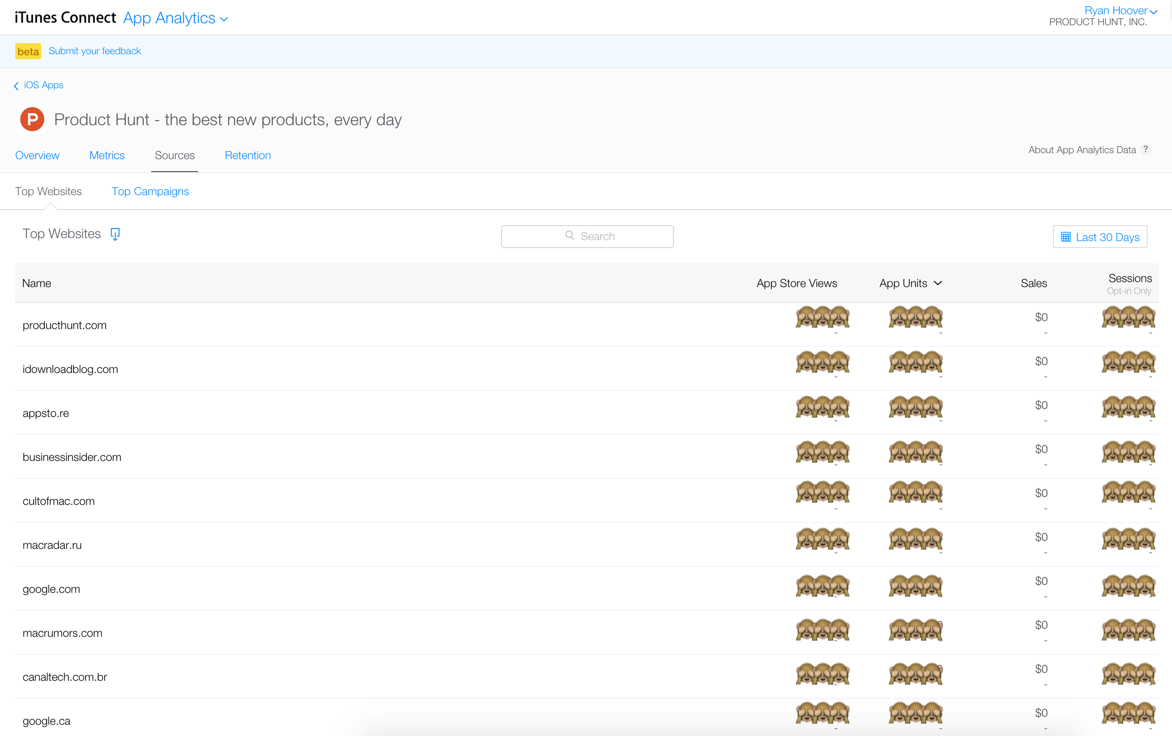Viewport: 1172px width, 736px height.
Task: Select the idownloadblog.com row name
Action: click(70, 369)
